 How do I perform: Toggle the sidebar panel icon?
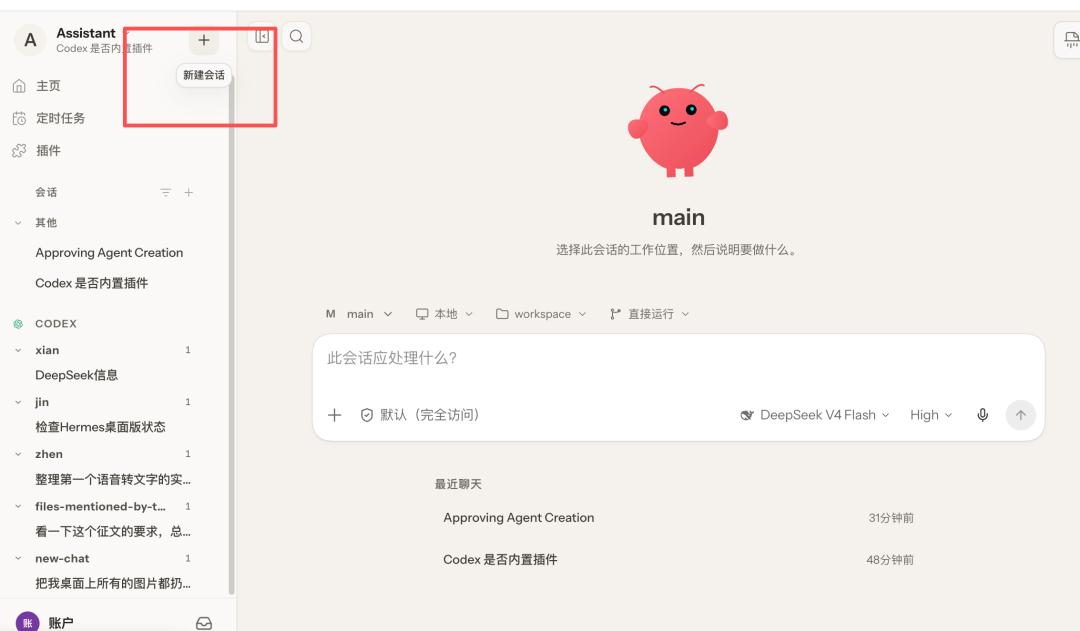point(262,37)
